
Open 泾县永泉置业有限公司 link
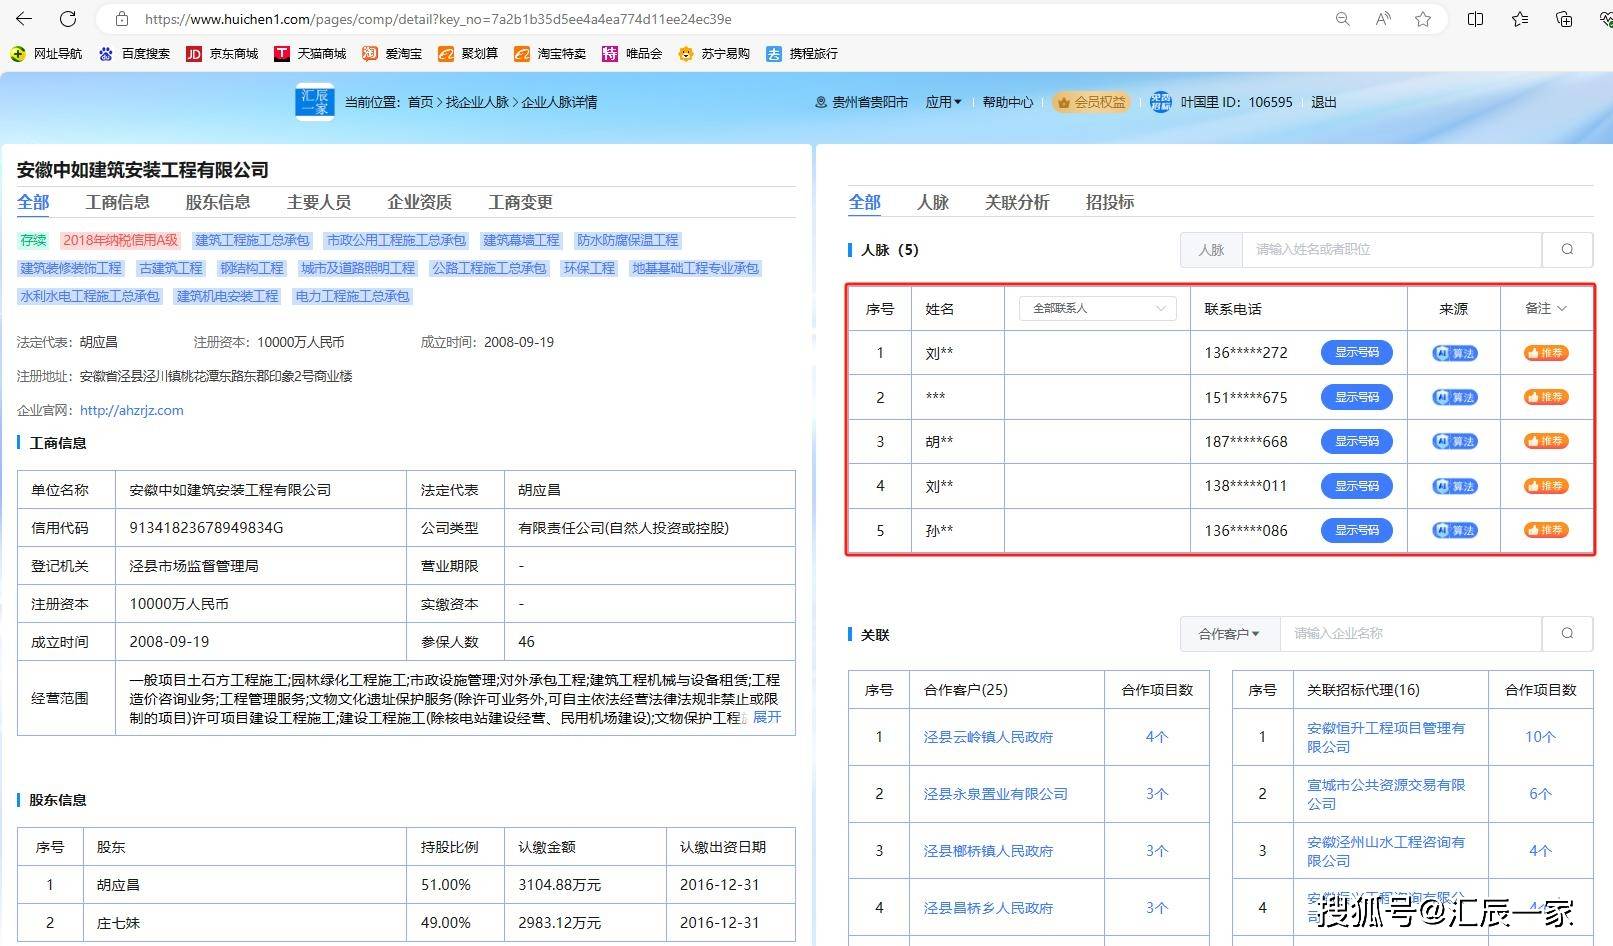[996, 794]
